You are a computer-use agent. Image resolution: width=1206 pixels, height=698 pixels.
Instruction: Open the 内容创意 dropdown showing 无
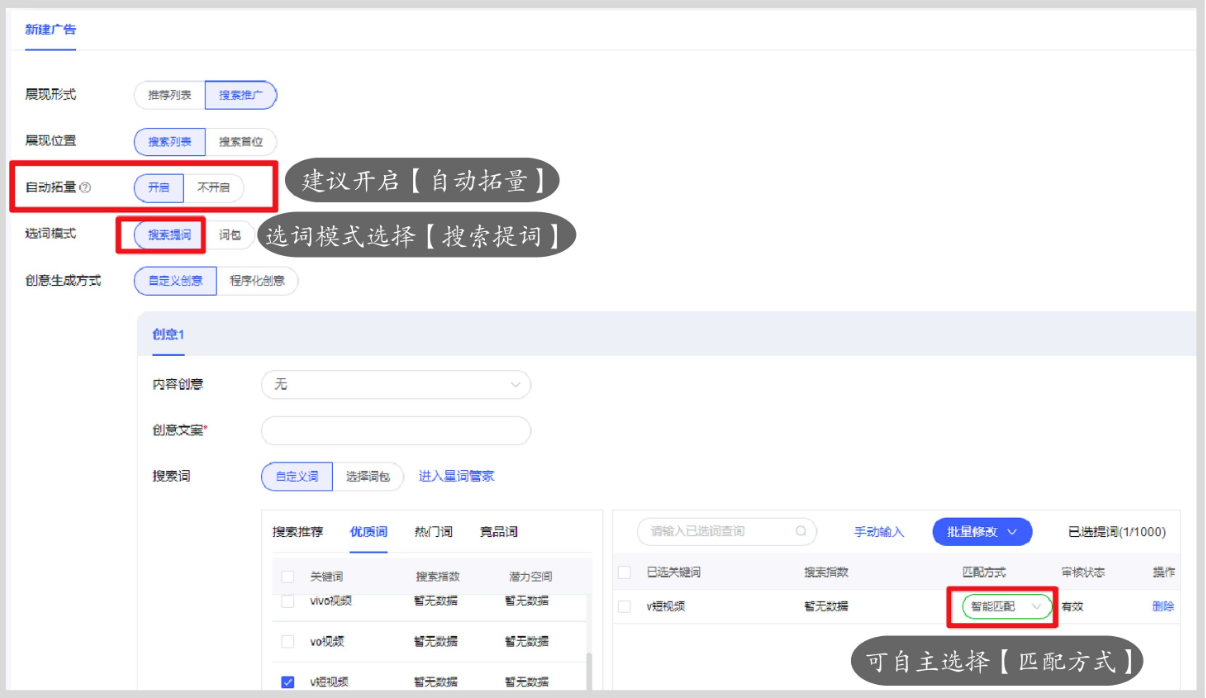395,384
